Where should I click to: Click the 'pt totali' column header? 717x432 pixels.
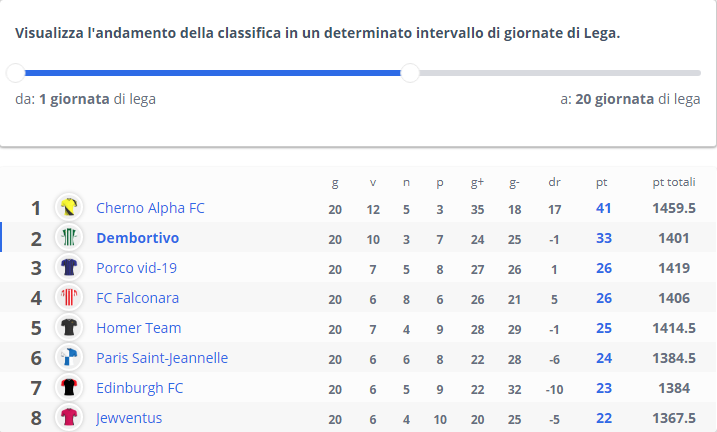pos(674,182)
